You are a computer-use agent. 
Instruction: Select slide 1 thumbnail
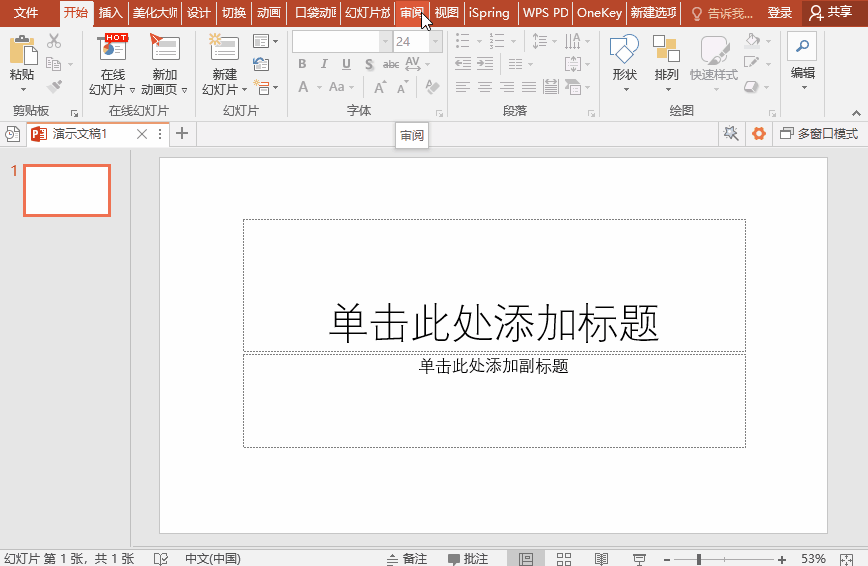pyautogui.click(x=67, y=191)
